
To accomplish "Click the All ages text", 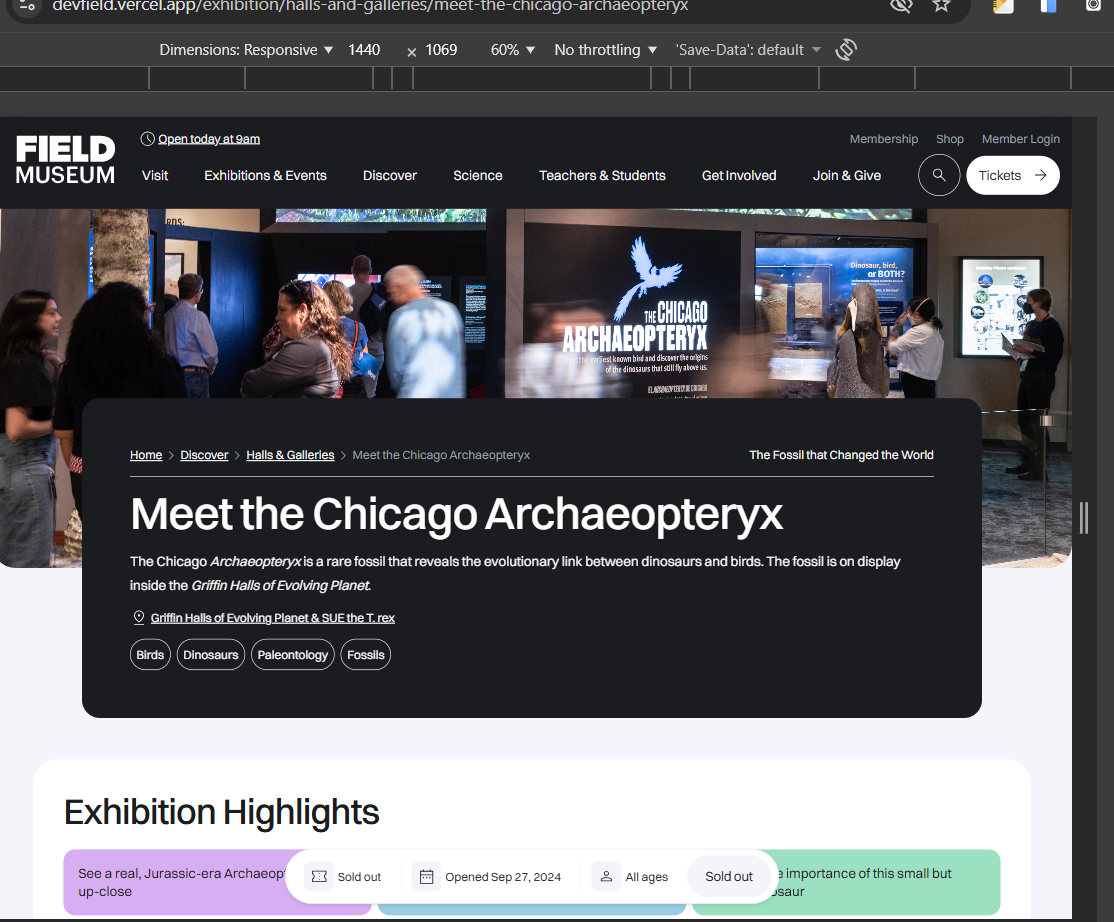I will click(647, 877).
